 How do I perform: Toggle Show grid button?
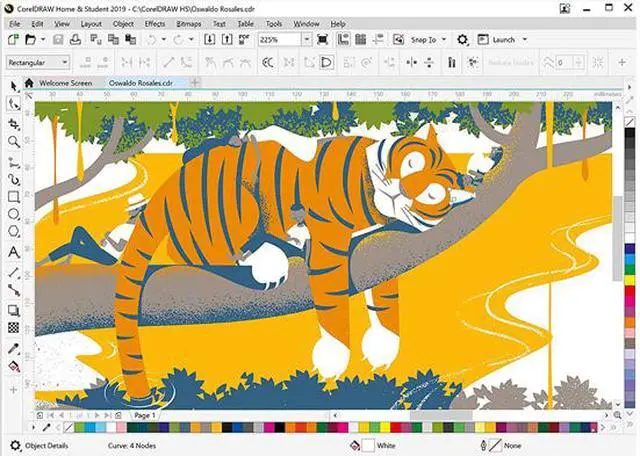pyautogui.click(x=360, y=40)
